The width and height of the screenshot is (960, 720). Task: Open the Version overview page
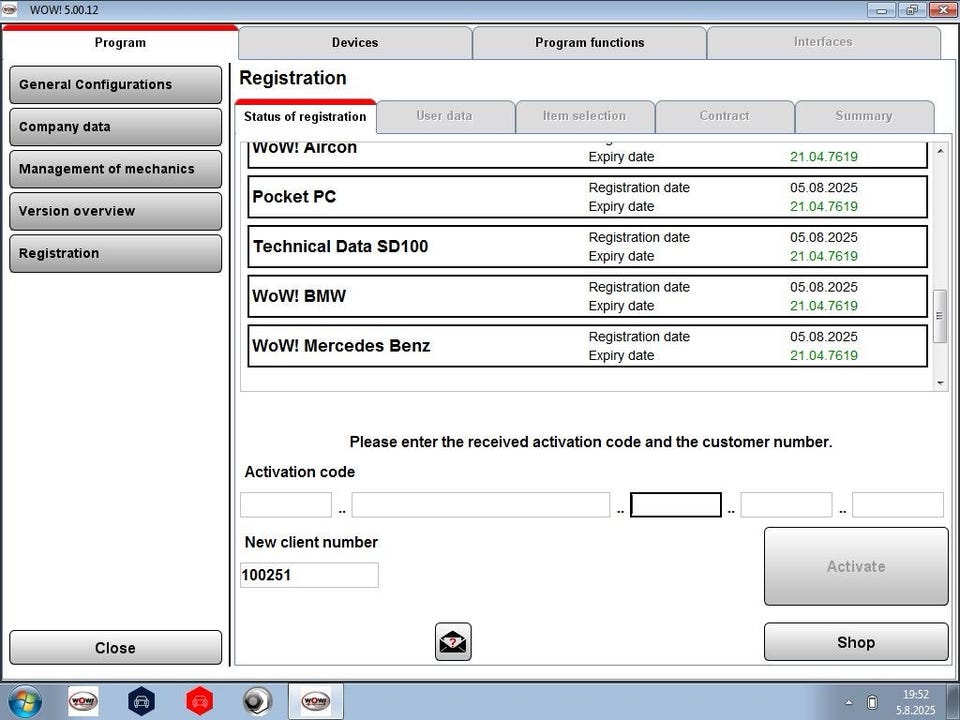tap(115, 211)
